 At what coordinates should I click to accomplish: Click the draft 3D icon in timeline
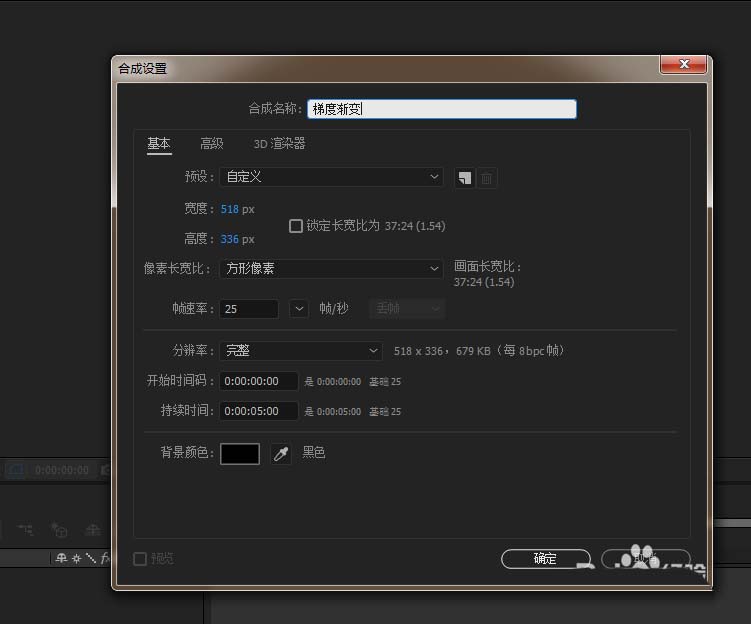(x=59, y=530)
